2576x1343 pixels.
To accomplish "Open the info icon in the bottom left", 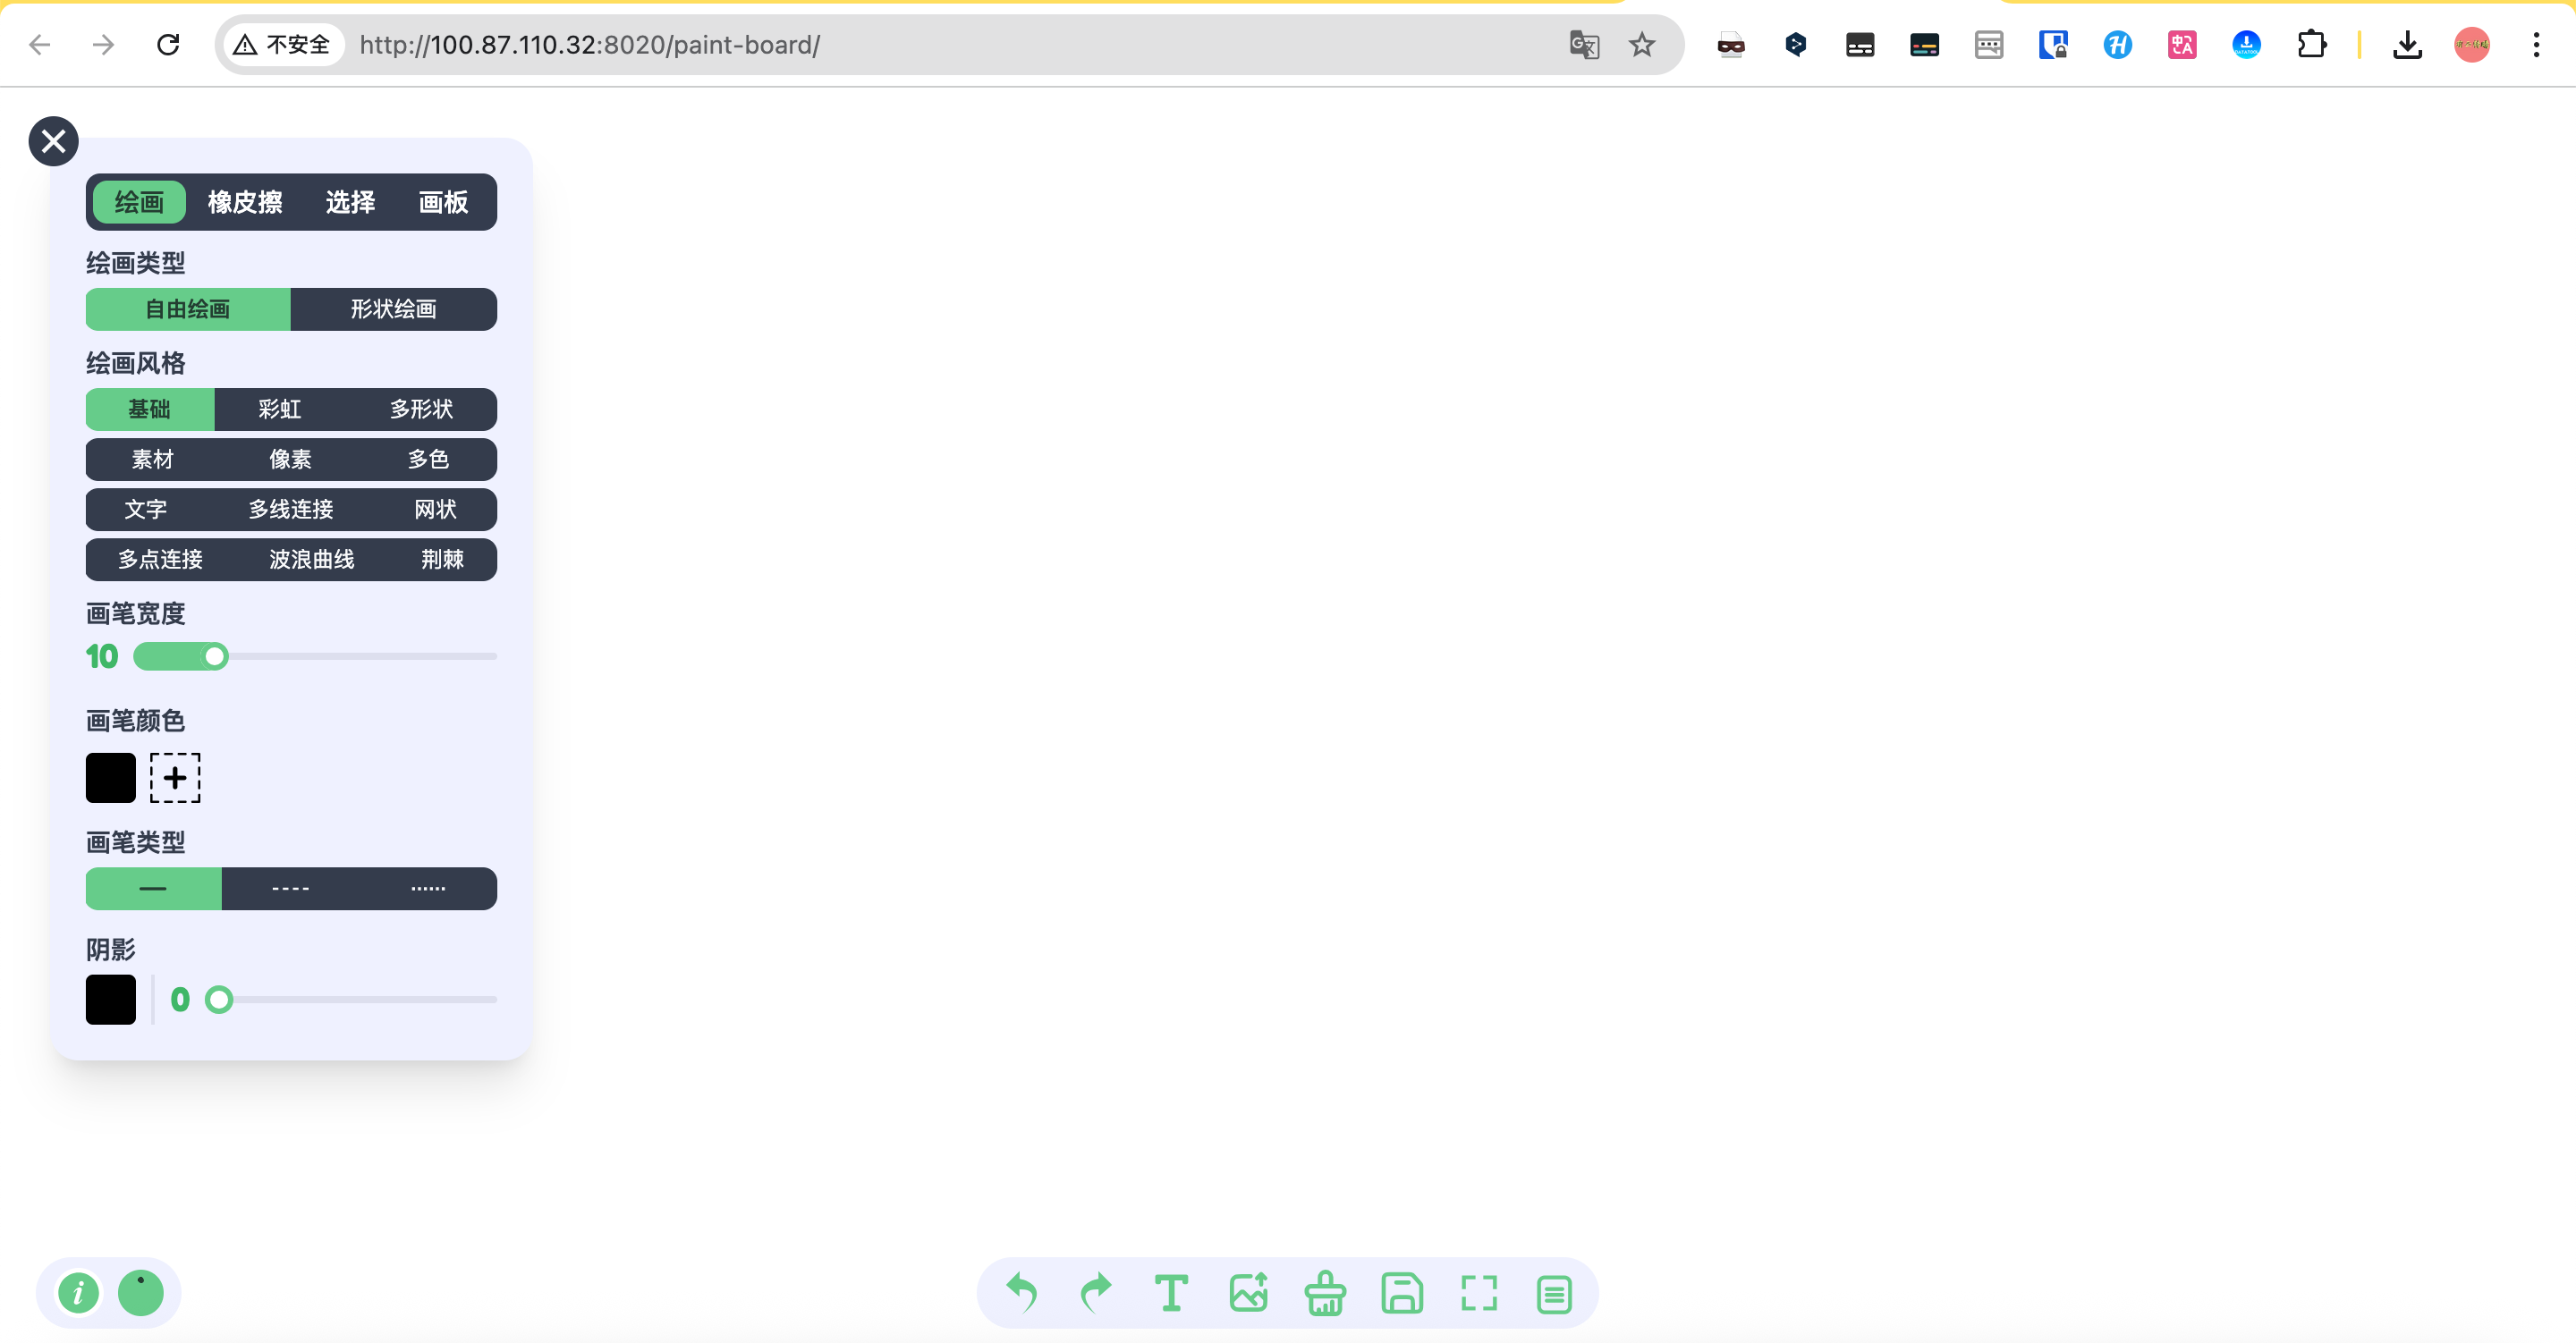I will (x=78, y=1293).
